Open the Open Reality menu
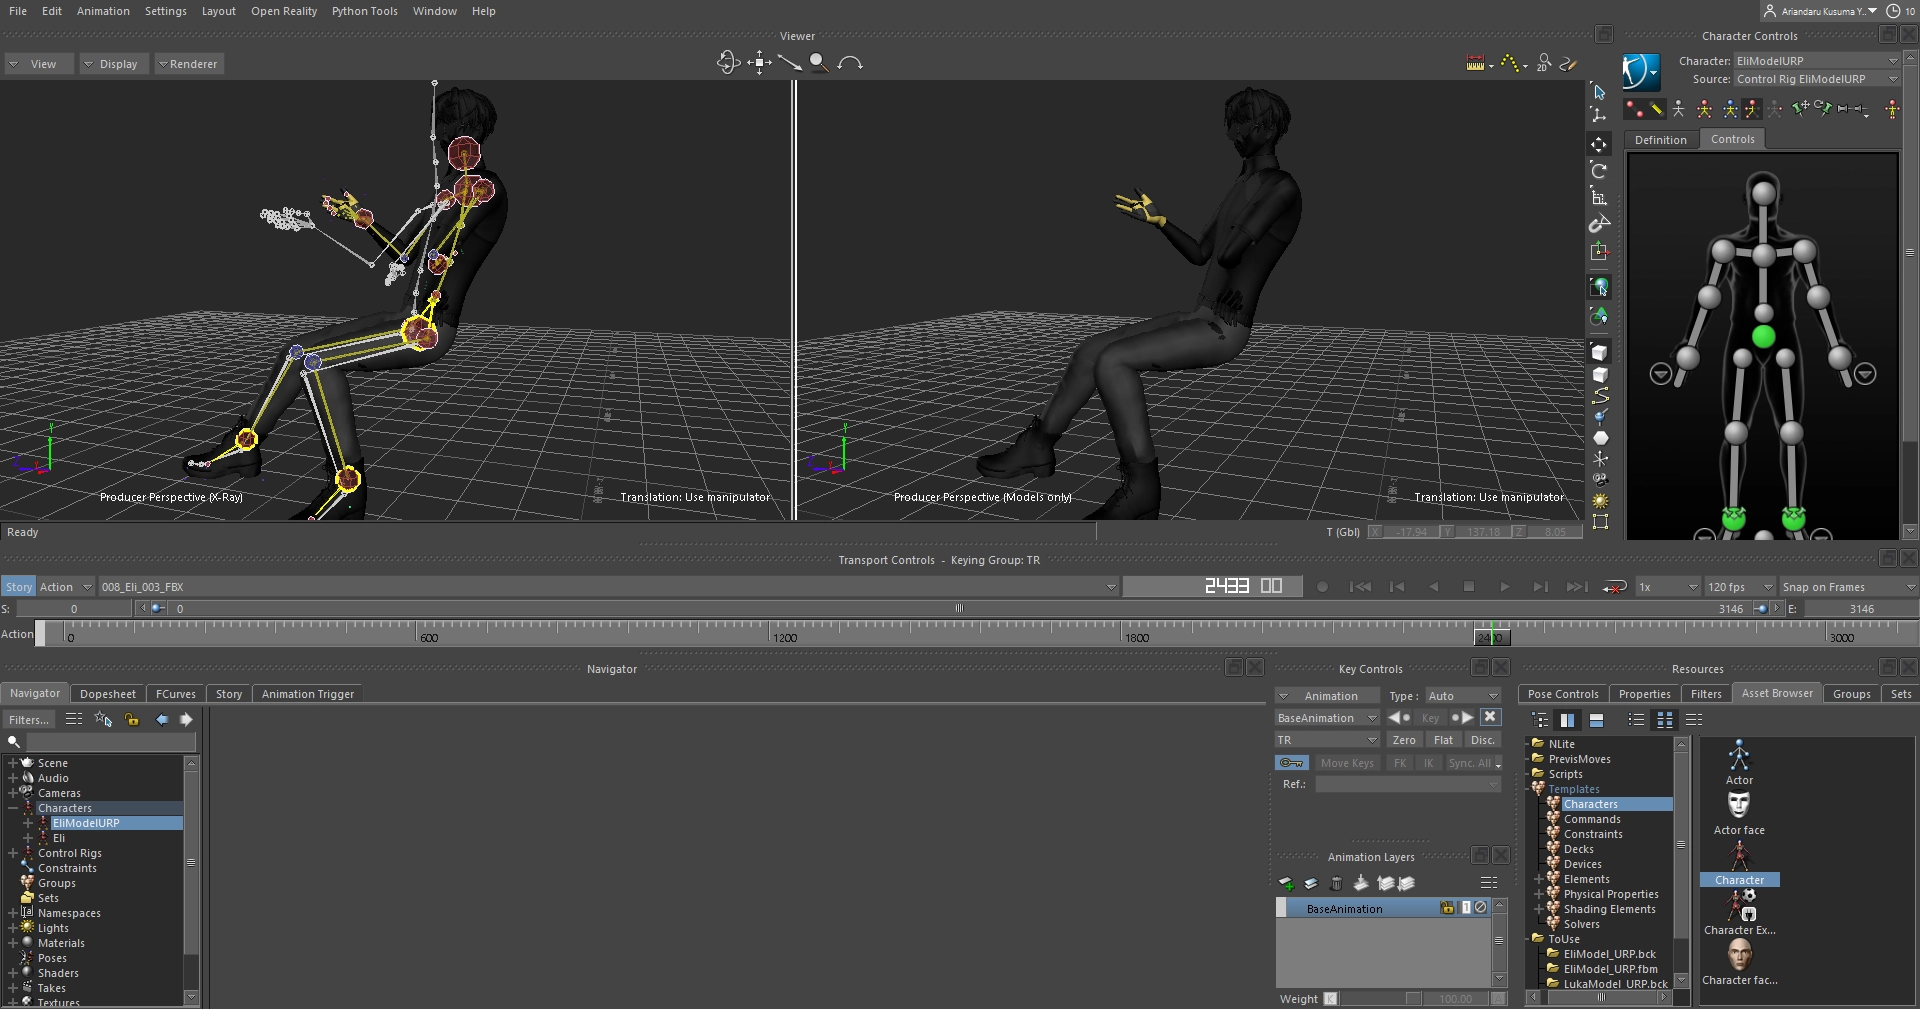Screen dimensions: 1920x1009 click(284, 11)
